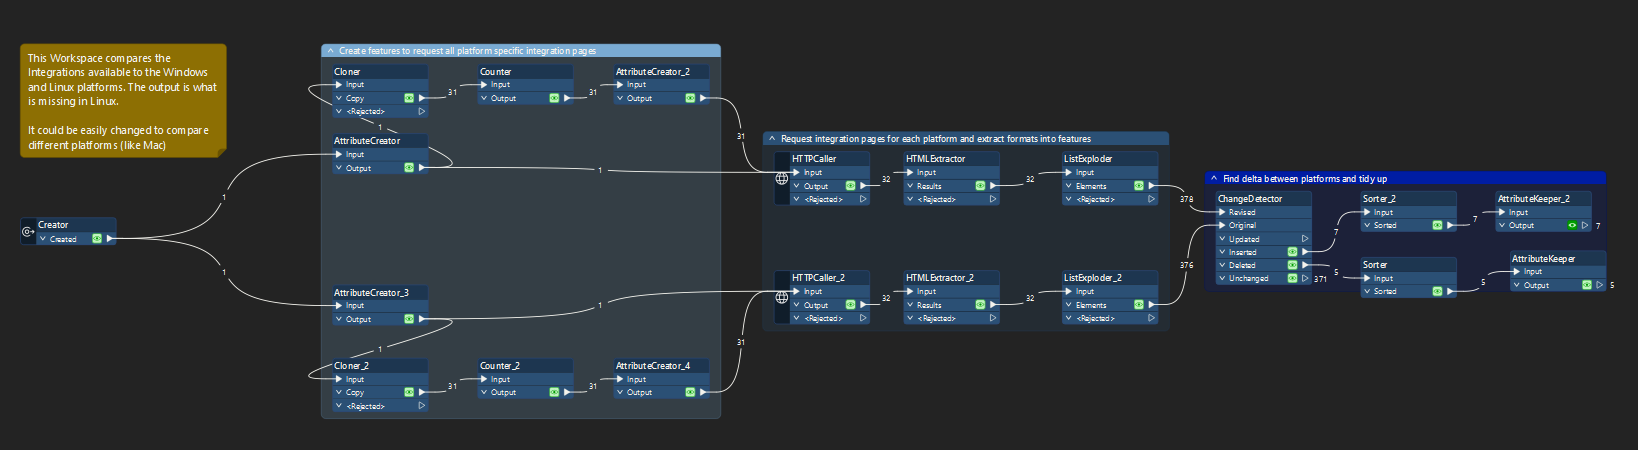Toggle the ChangeDetector Unchanged inspect eye

(x=1292, y=278)
